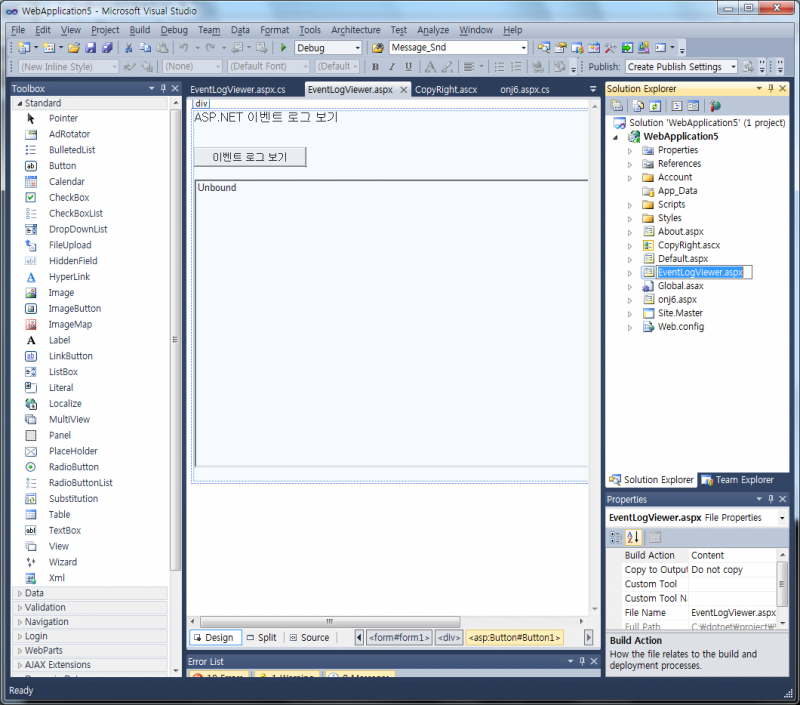The image size is (800, 705).
Task: Switch to Source view
Action: click(x=309, y=638)
